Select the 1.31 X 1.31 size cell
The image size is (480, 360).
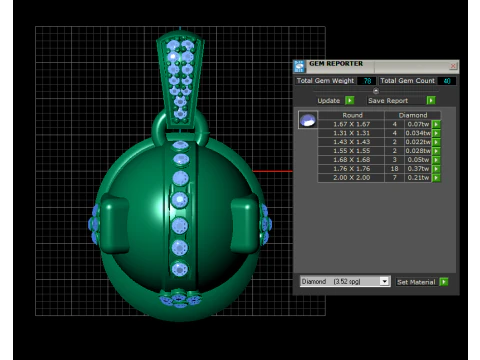(x=351, y=133)
